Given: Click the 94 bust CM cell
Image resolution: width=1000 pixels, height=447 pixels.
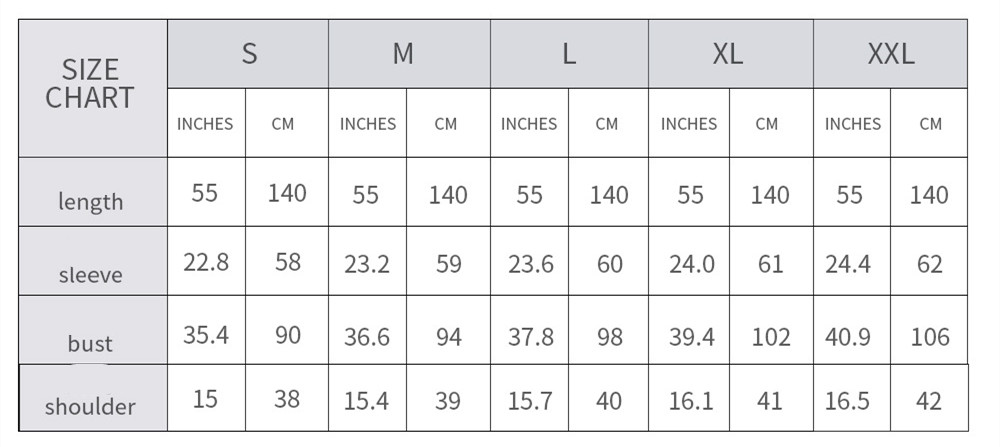Looking at the screenshot, I should [x=448, y=330].
